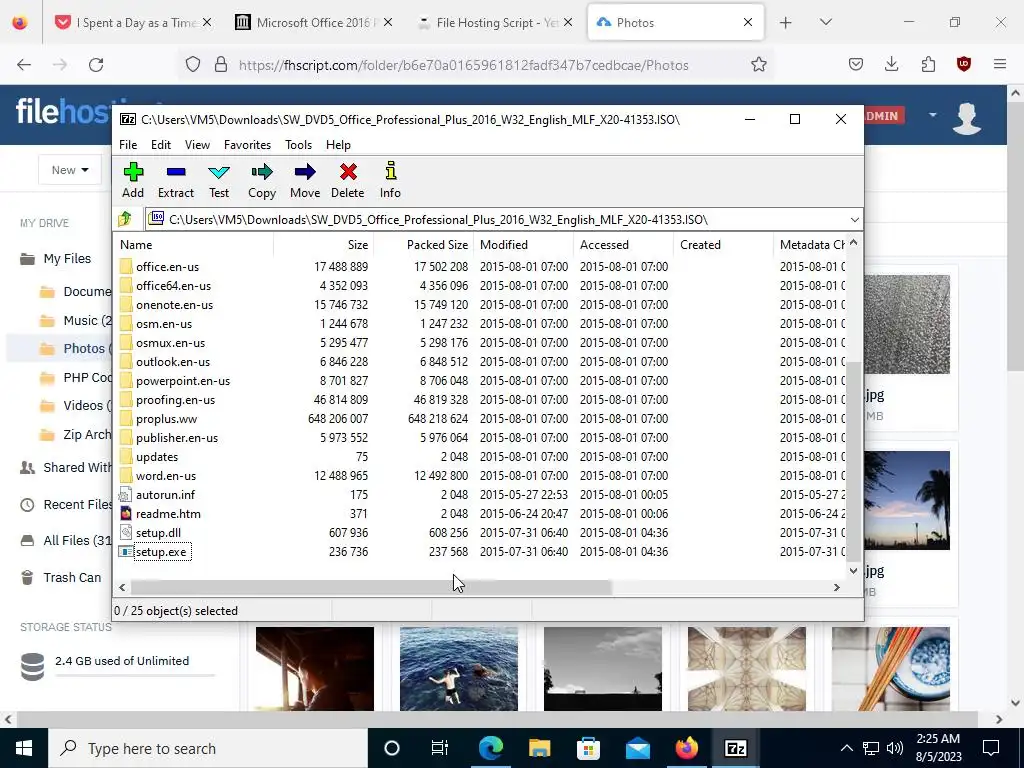Click the Move tool in 7-Zip
The width and height of the screenshot is (1024, 768).
(305, 180)
